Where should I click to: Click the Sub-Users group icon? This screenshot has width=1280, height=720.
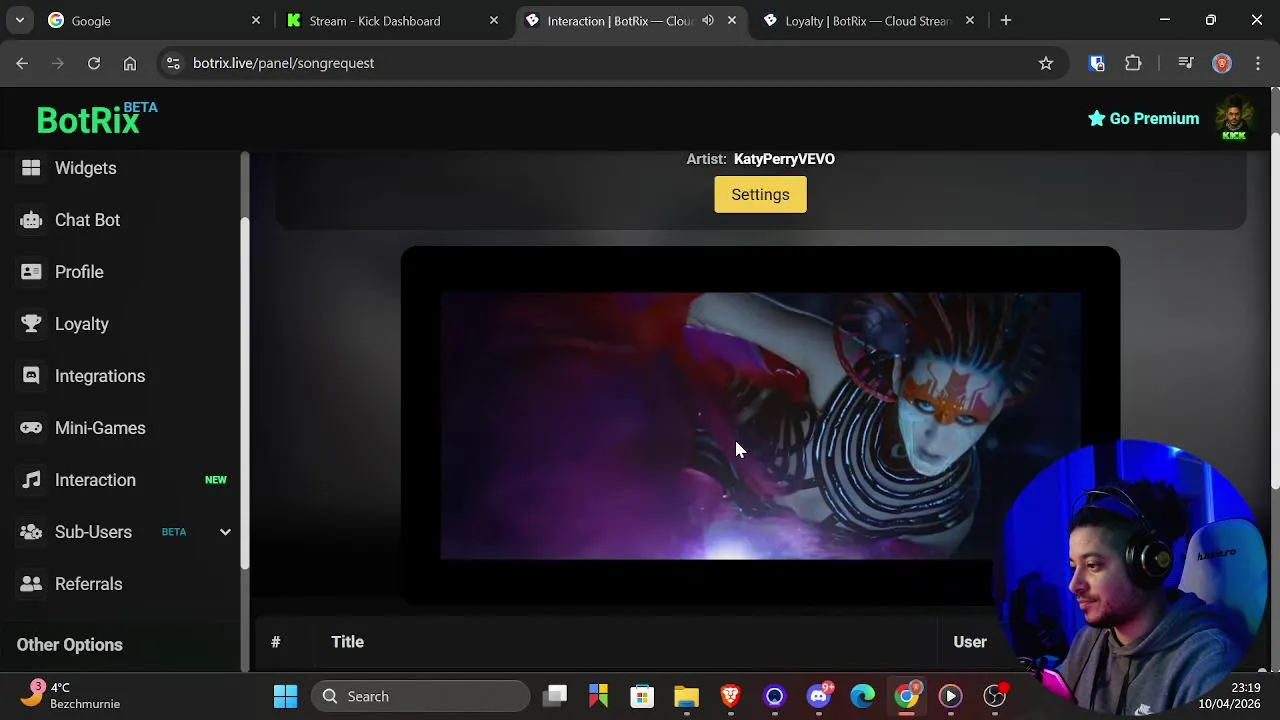[x=31, y=532]
